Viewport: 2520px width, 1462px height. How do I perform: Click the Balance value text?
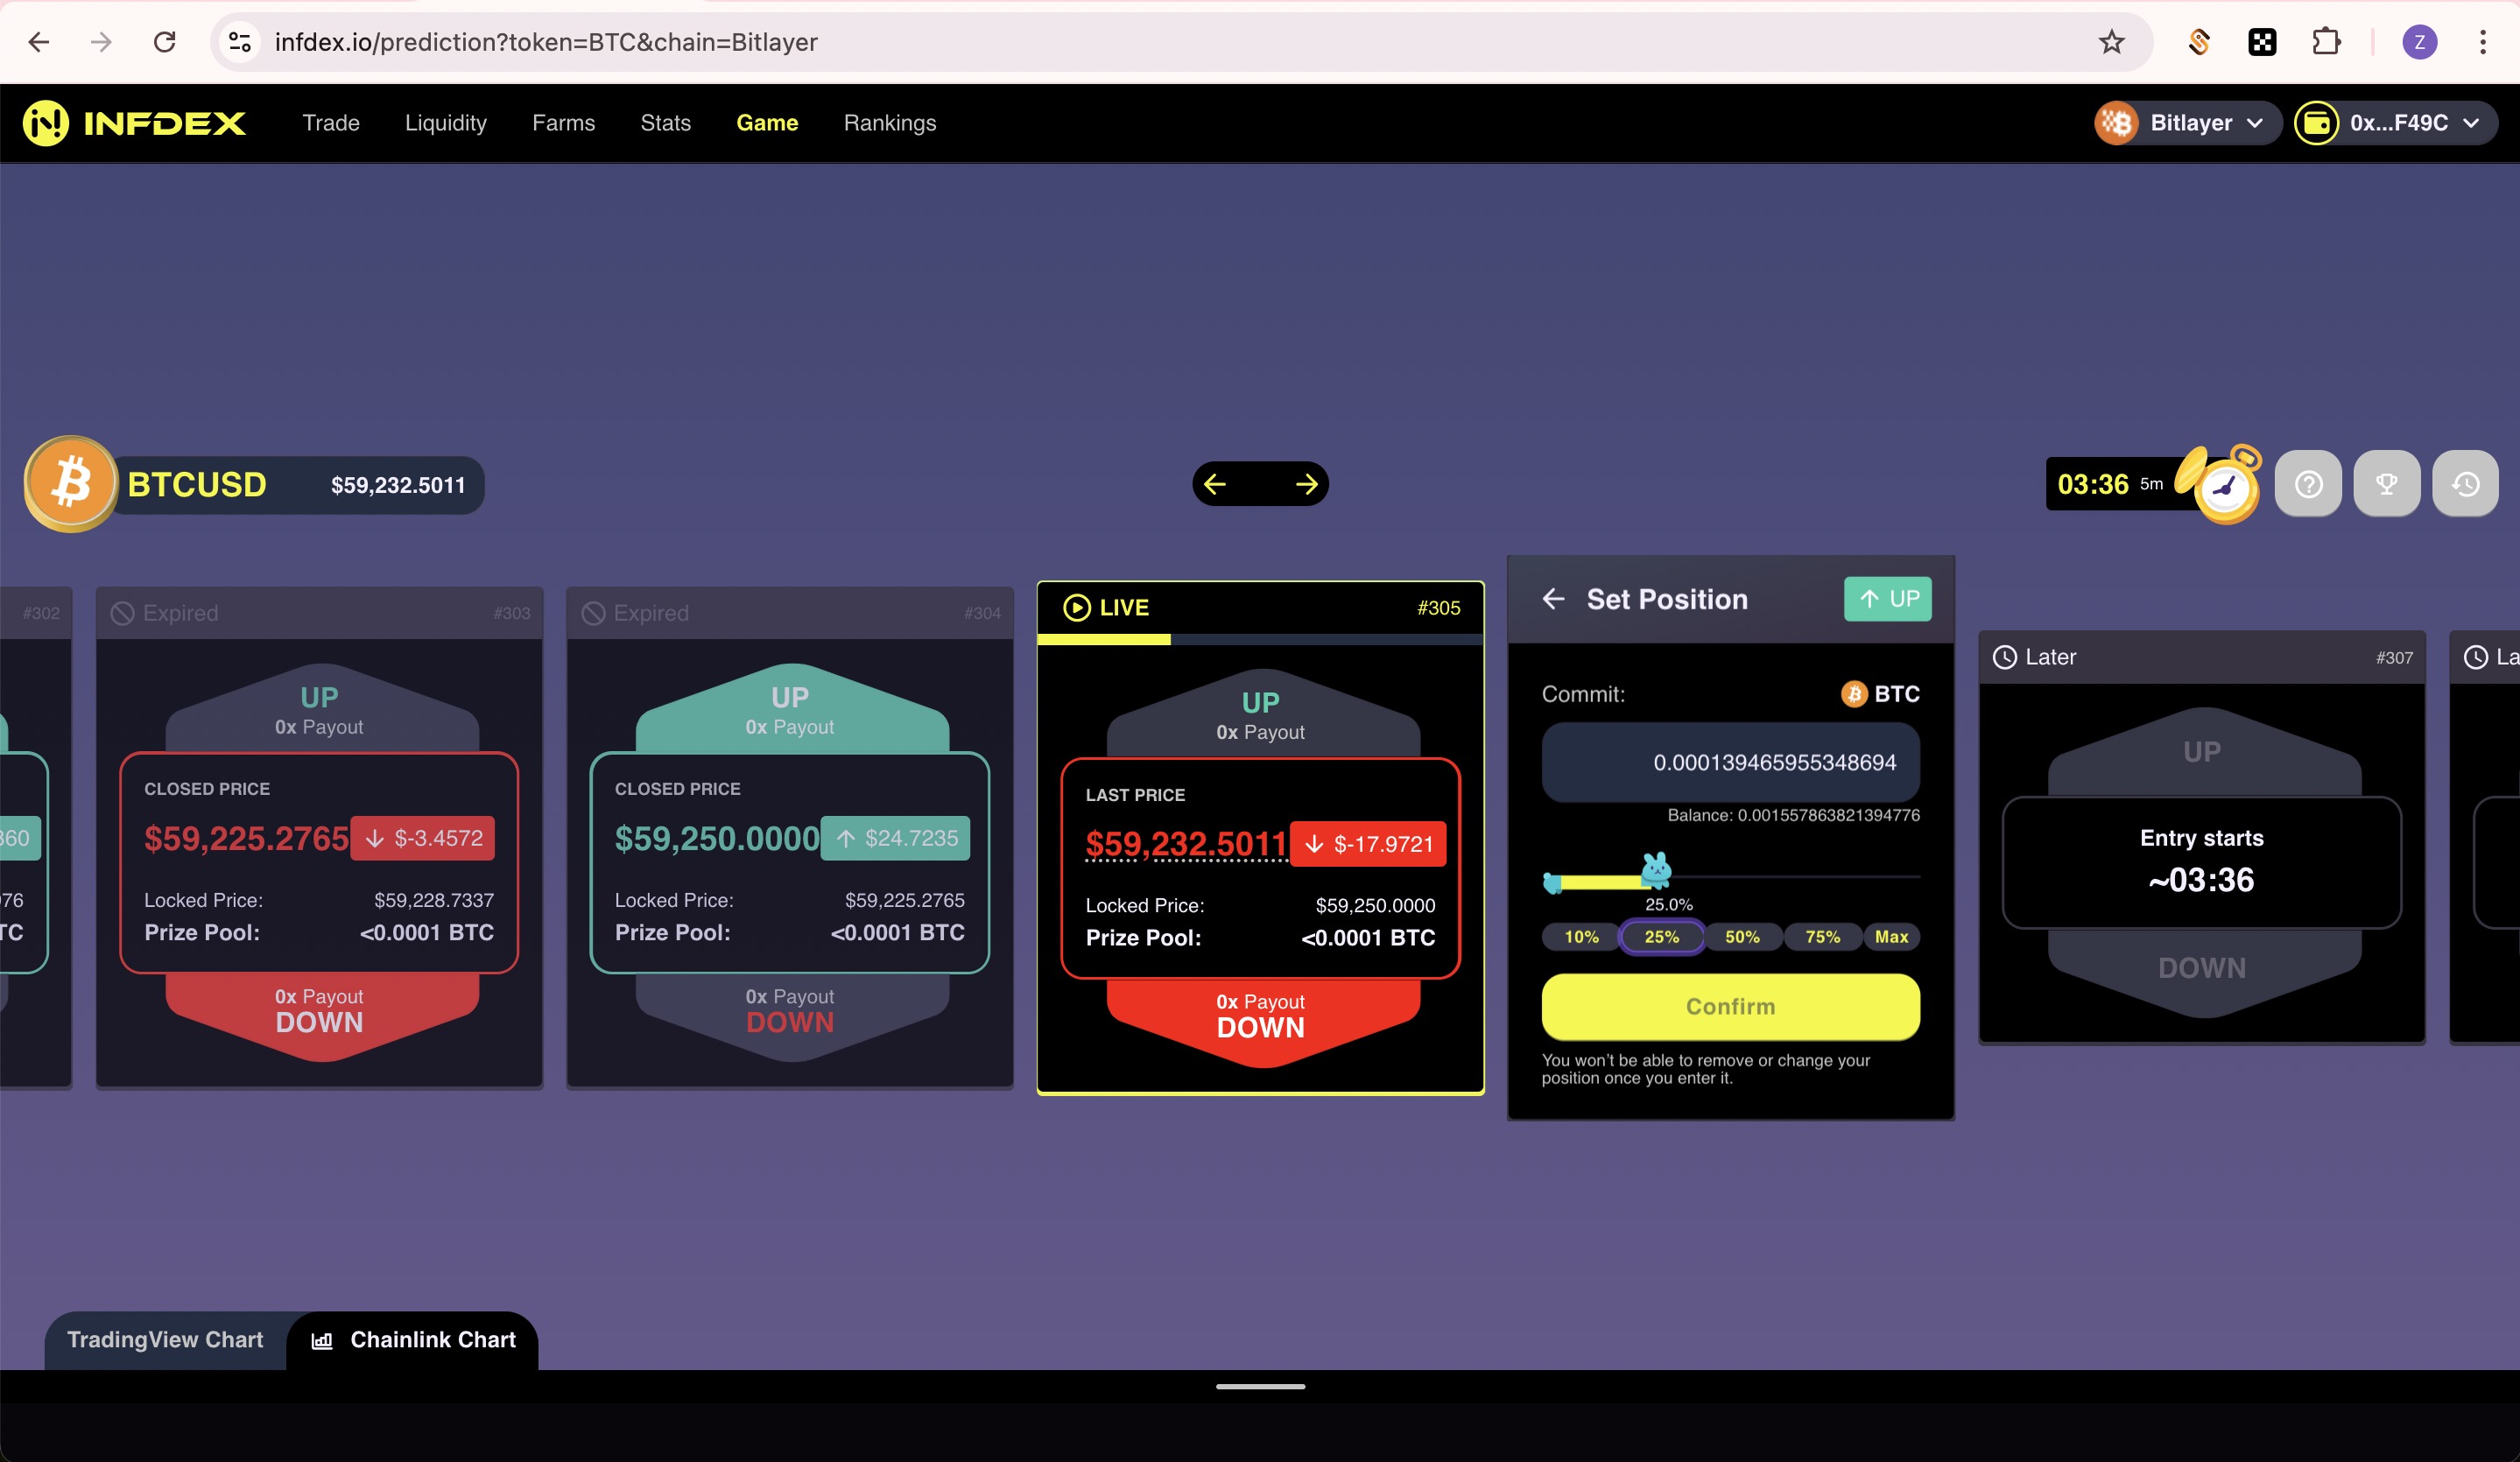click(x=1793, y=815)
